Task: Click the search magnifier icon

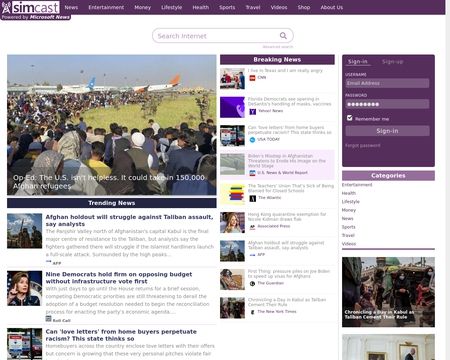Action: 283,36
